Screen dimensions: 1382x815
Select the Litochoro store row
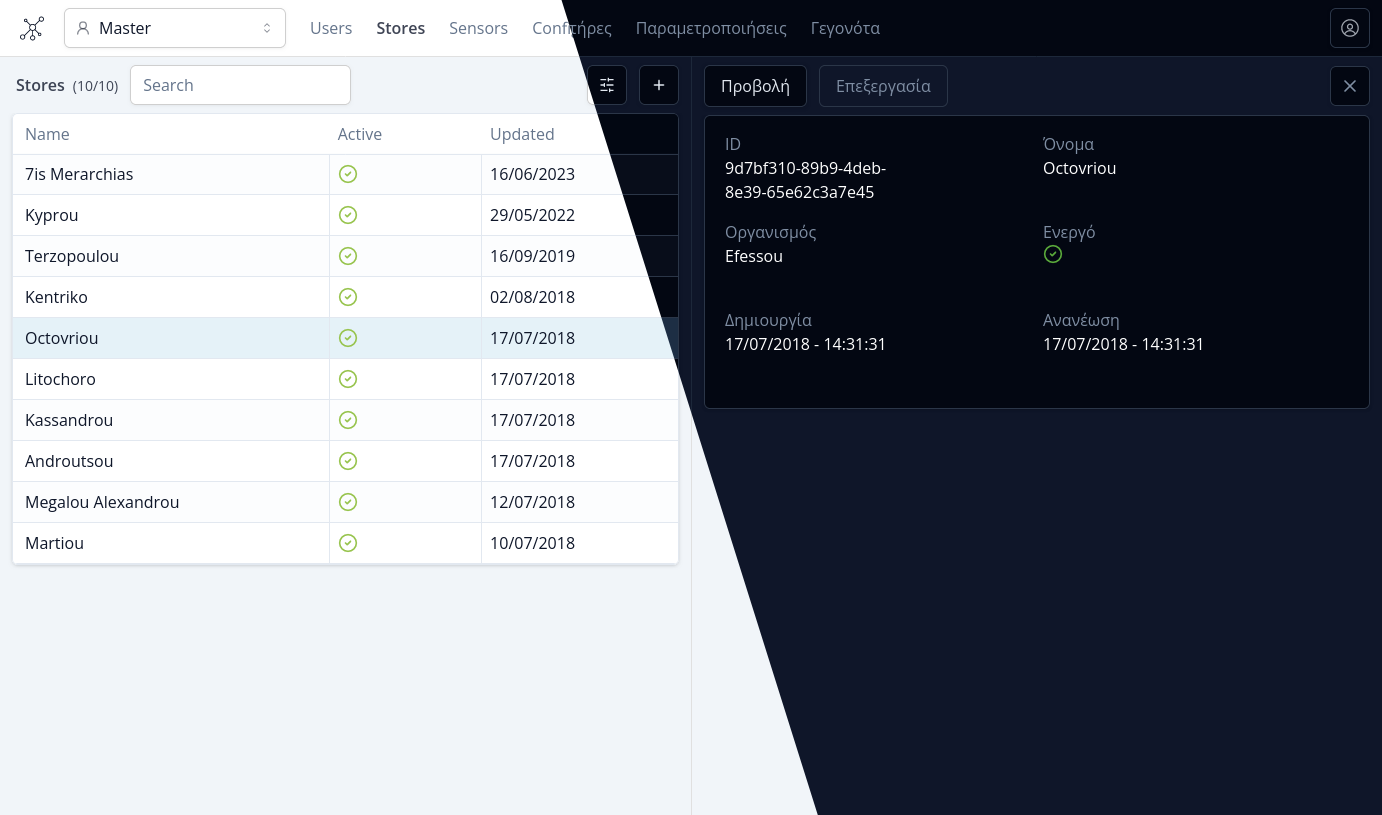60,379
